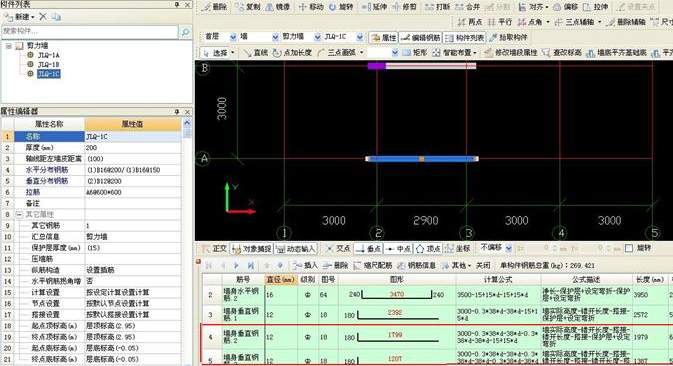
Task: Toggle 交点 intersection snap
Action: point(337,248)
